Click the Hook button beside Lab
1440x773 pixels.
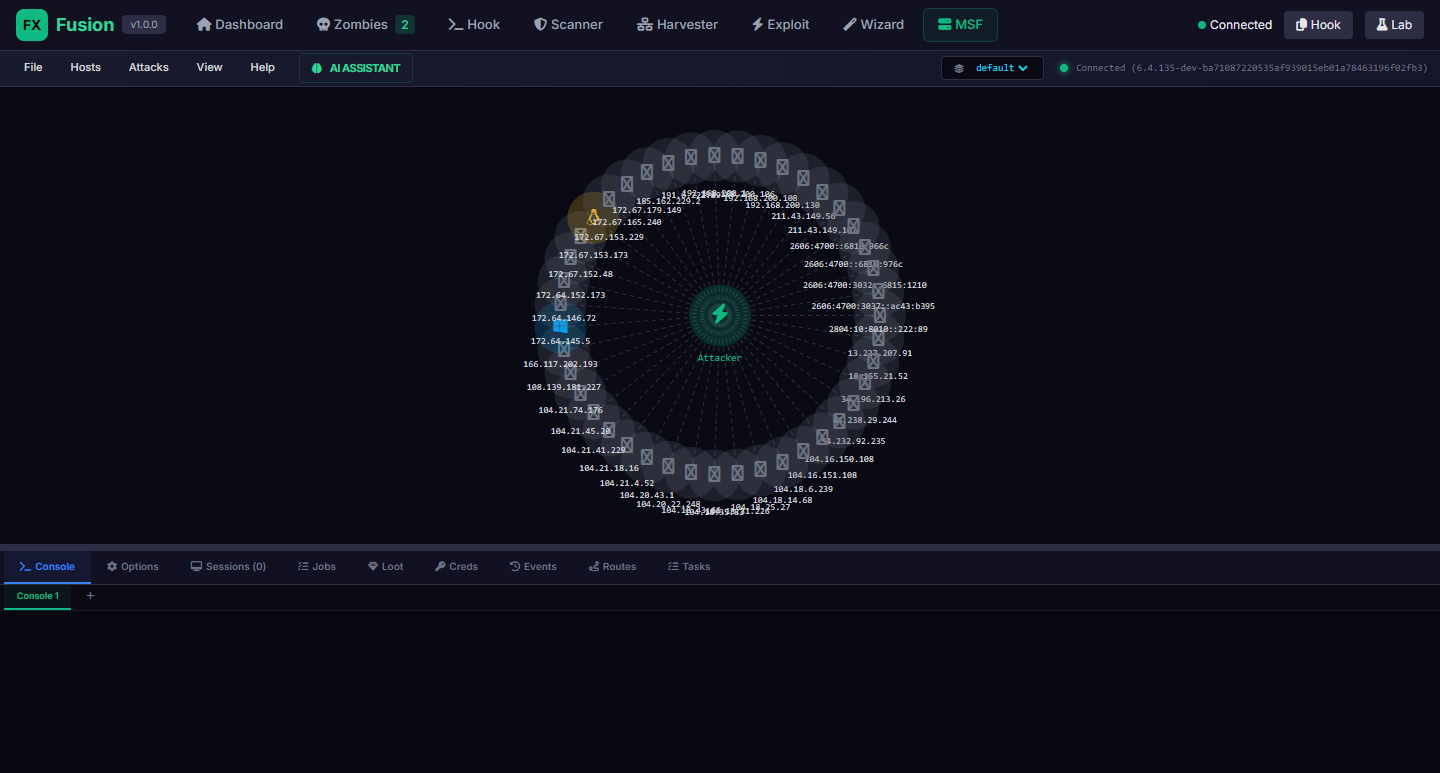(1318, 25)
